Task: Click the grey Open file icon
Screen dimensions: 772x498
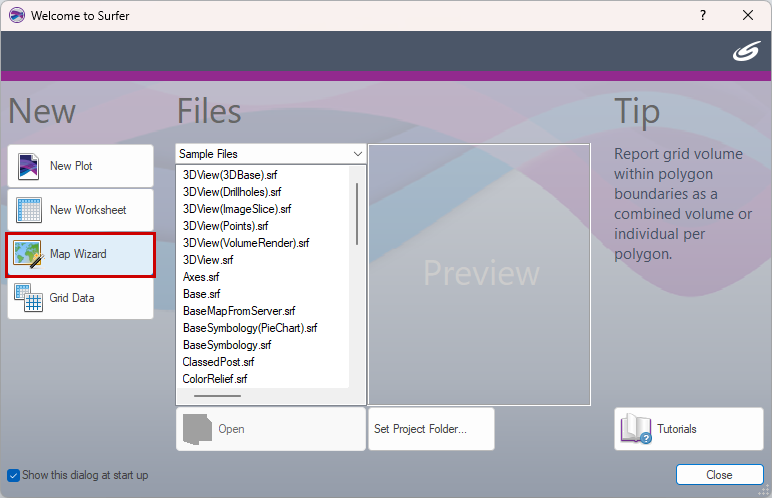Action: (x=197, y=429)
